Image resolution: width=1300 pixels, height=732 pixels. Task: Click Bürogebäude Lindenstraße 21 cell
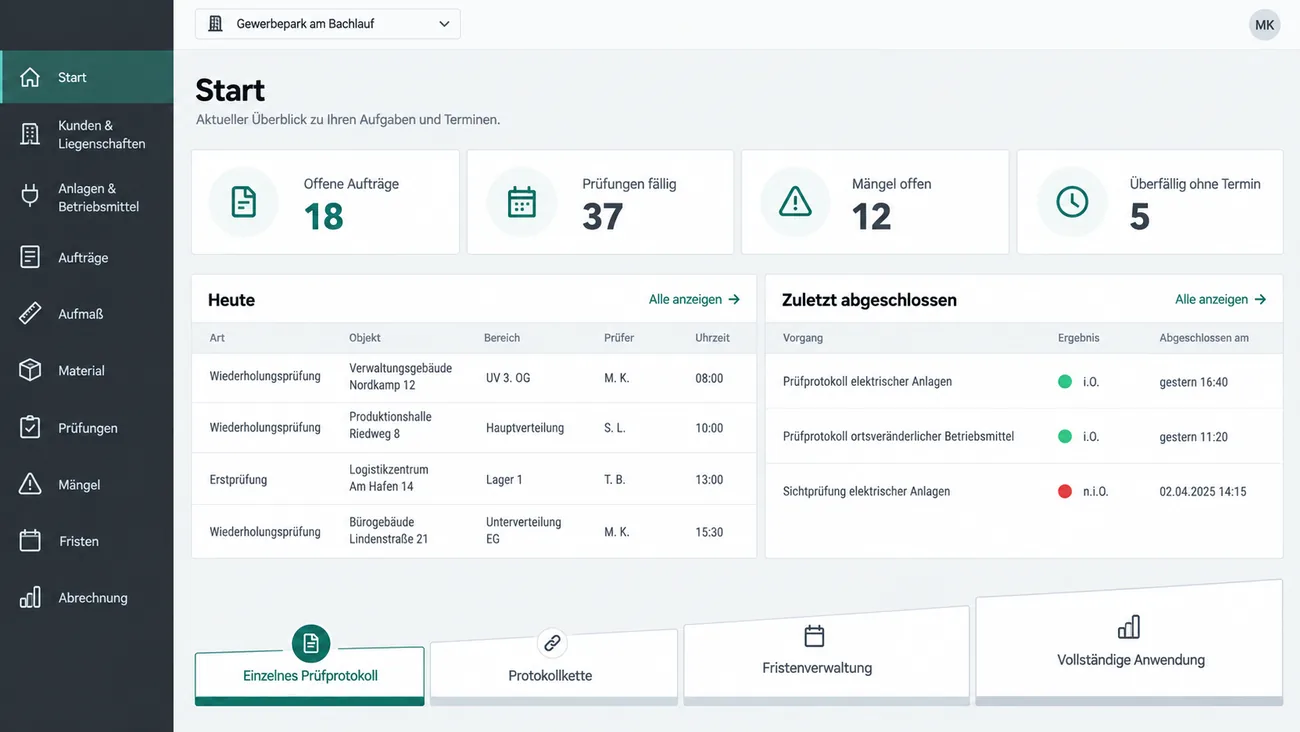point(389,530)
